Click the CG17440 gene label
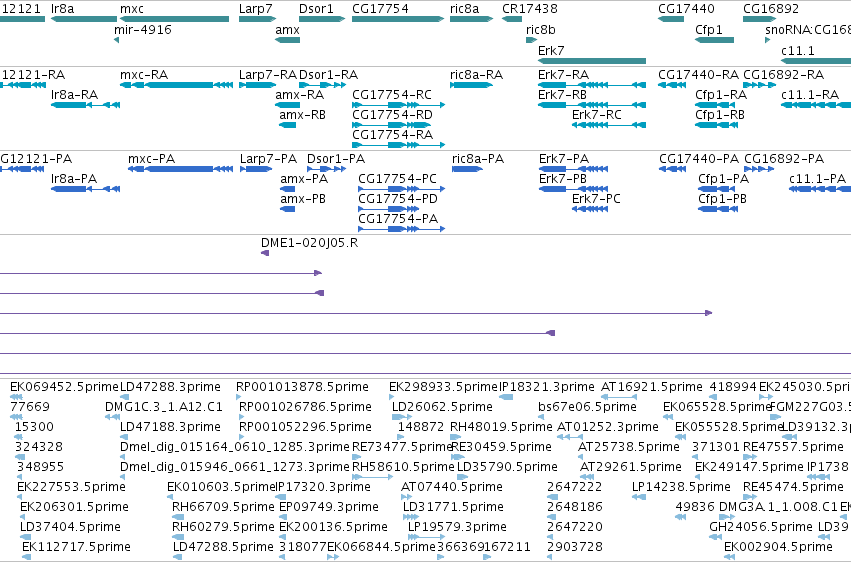This screenshot has width=851, height=562. pyautogui.click(x=686, y=9)
